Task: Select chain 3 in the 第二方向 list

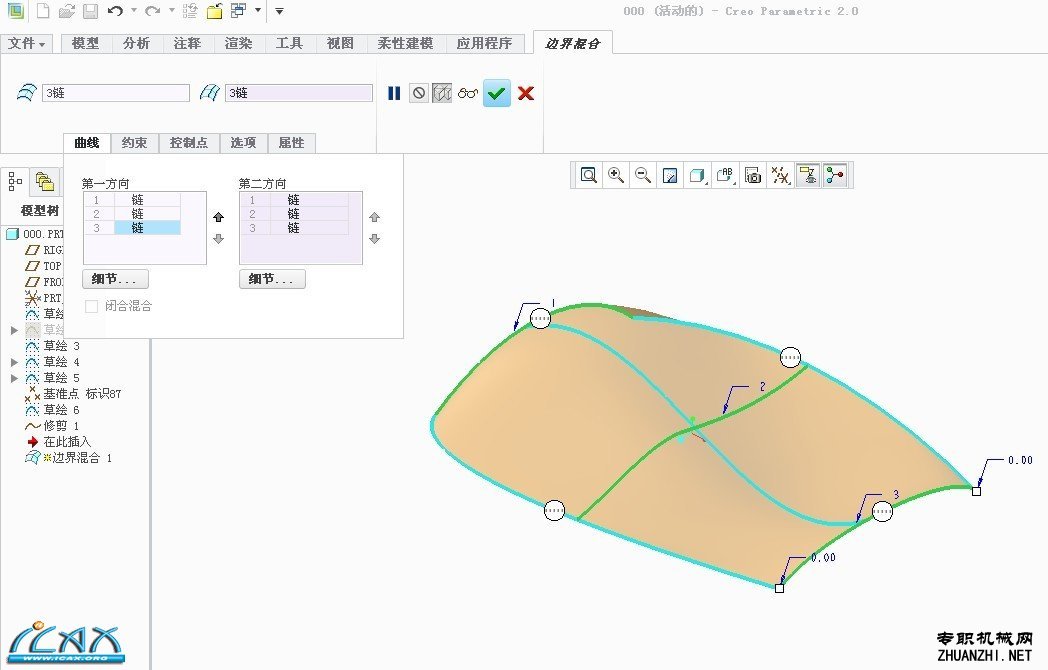Action: [x=294, y=228]
